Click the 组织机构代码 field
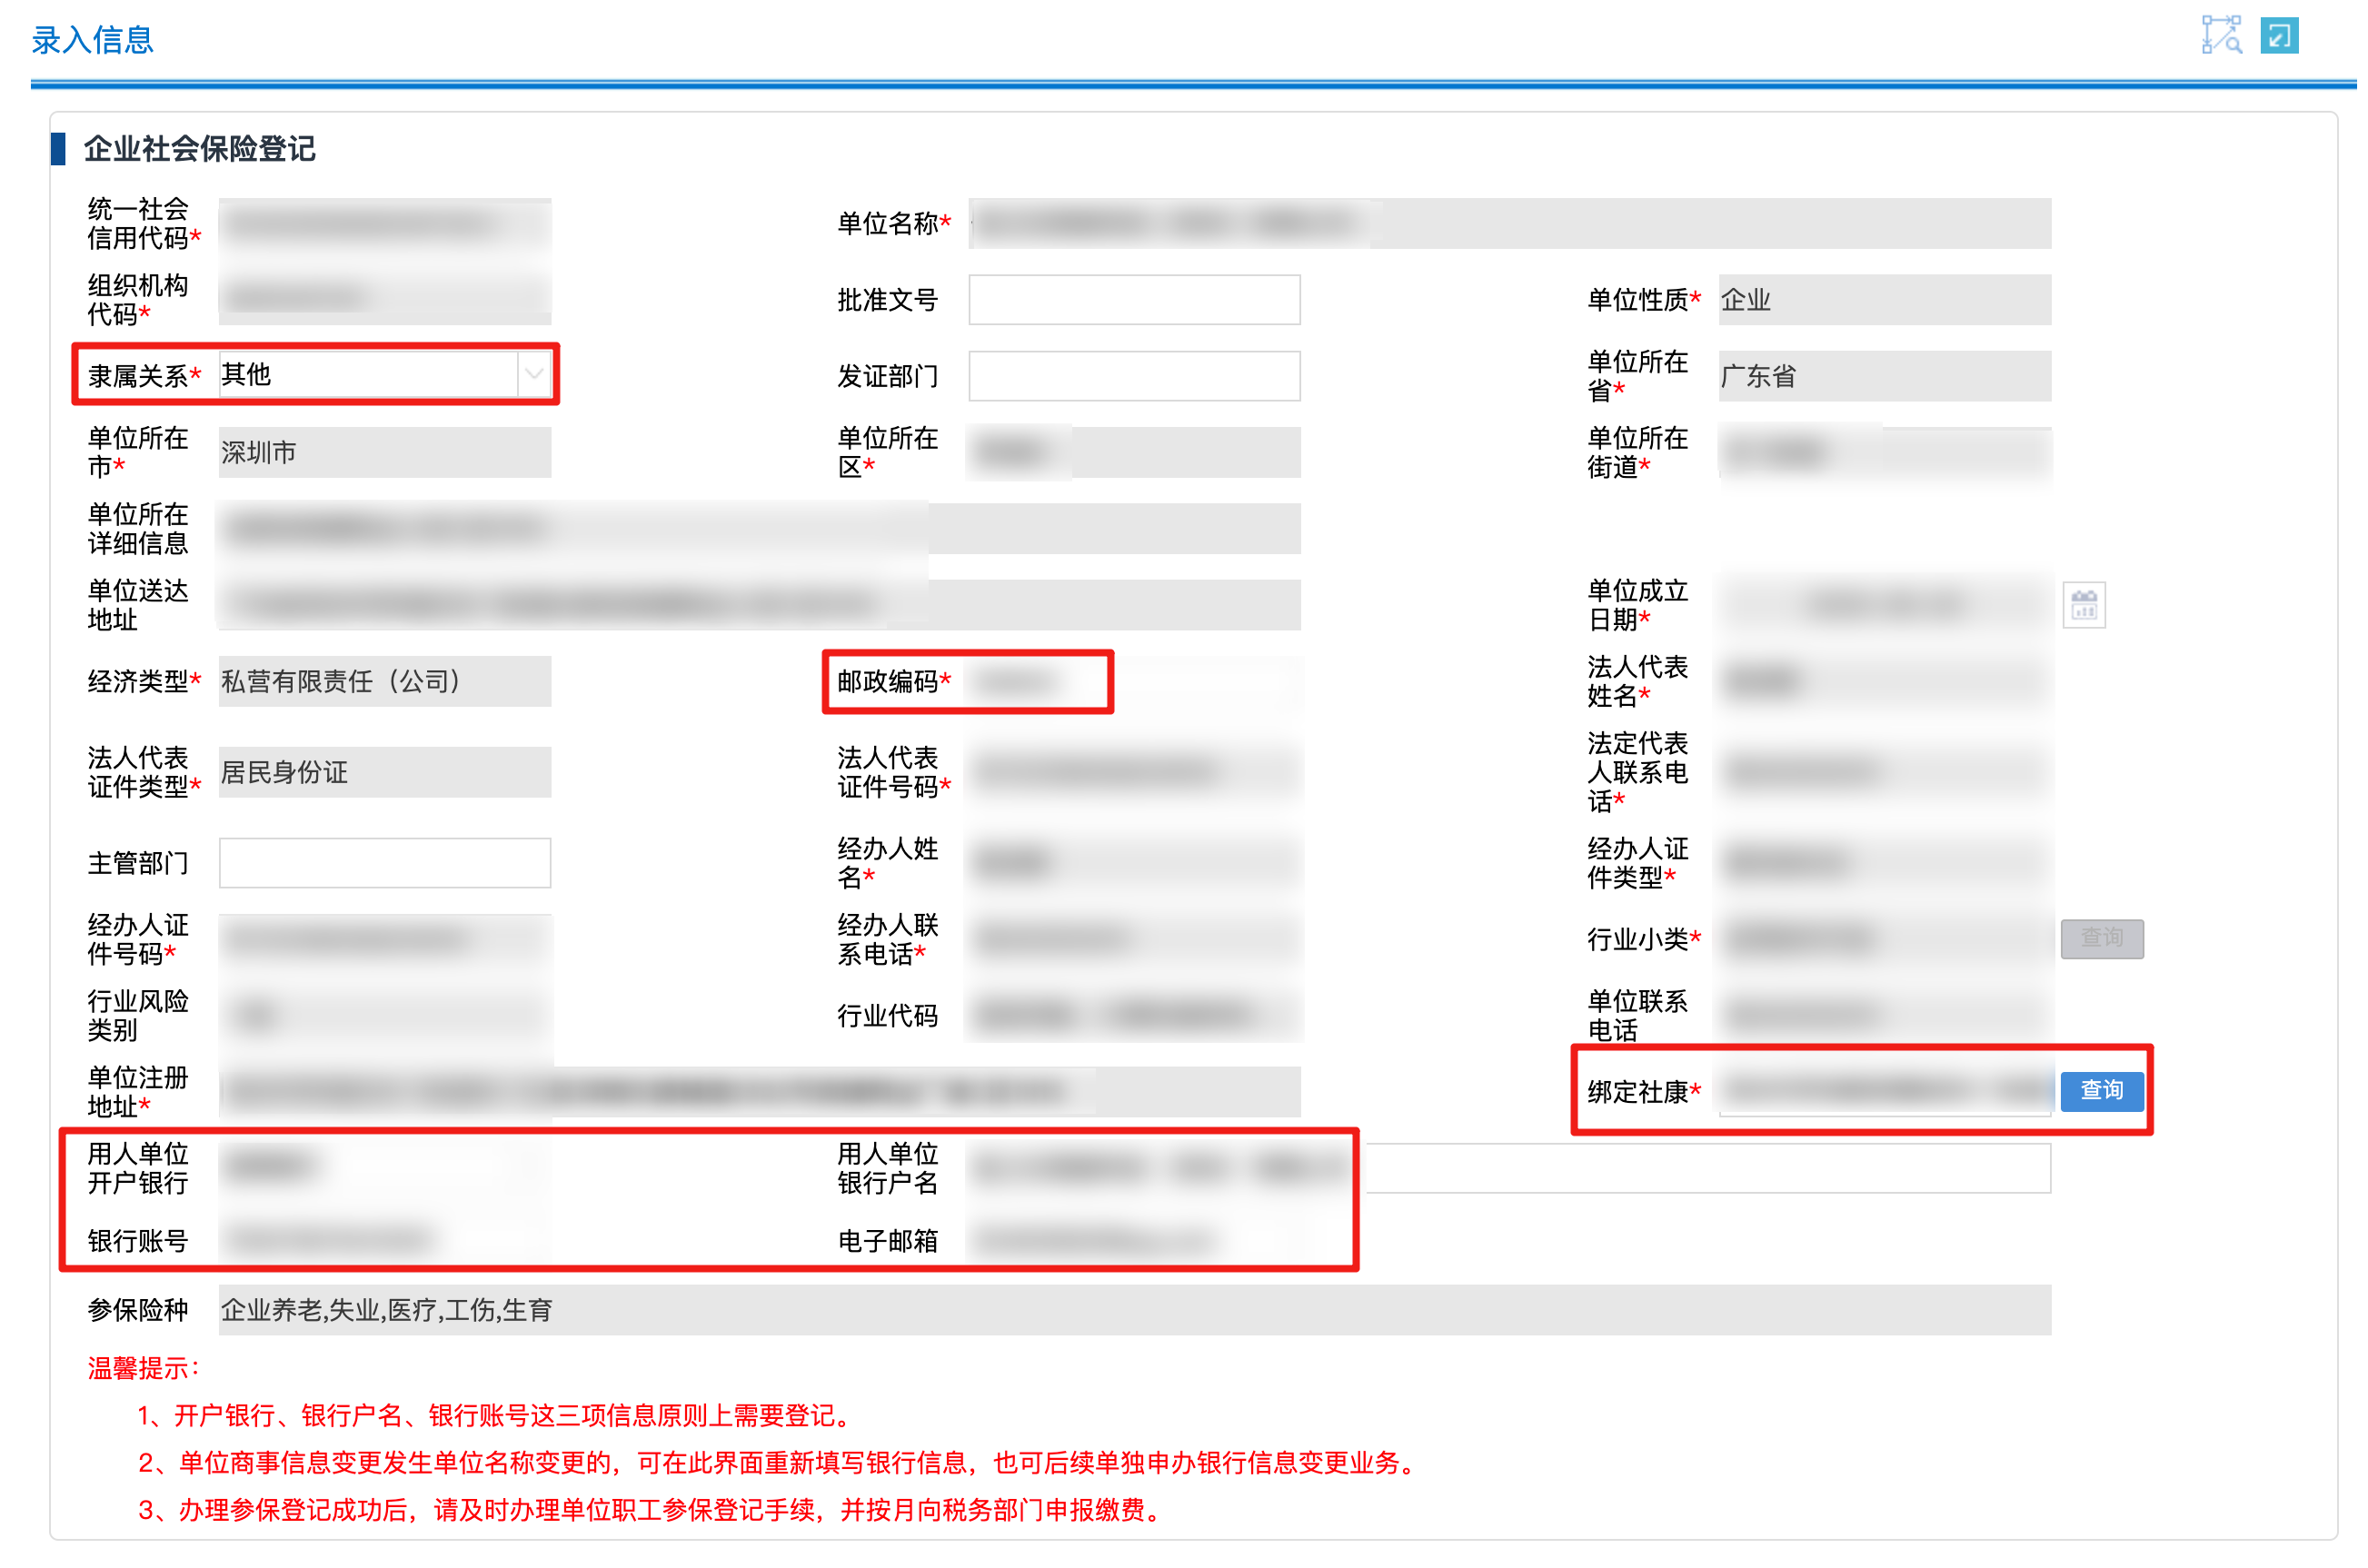Screen dimensions: 2368x1568 (385, 299)
